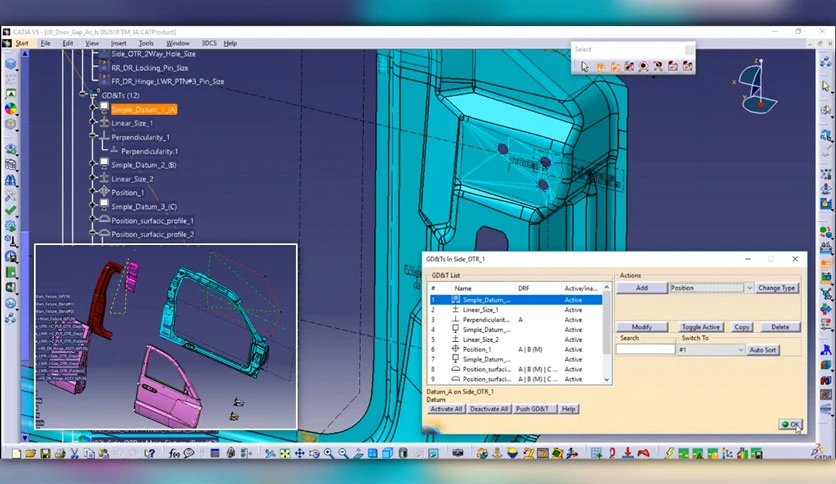Image resolution: width=836 pixels, height=484 pixels.
Task: Open the 3DCS menu
Action: tap(209, 43)
